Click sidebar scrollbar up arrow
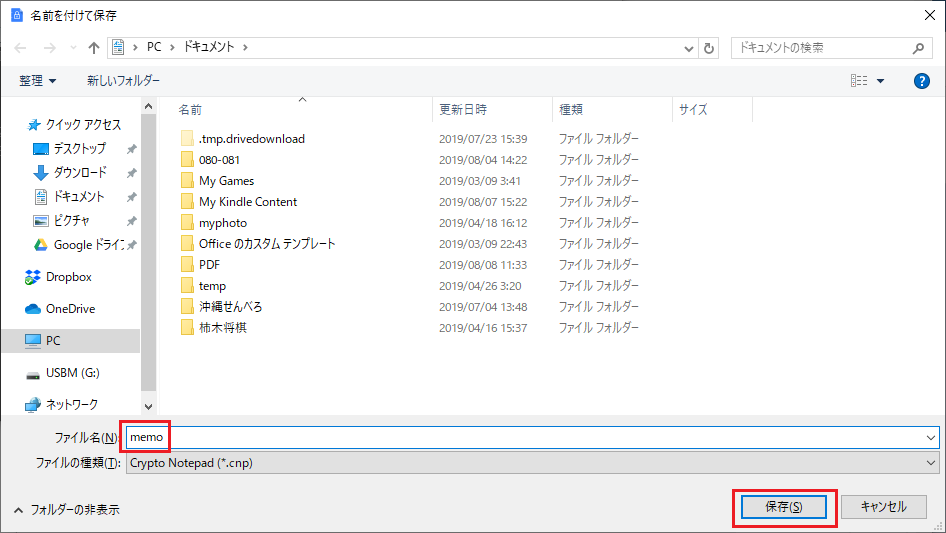 148,106
